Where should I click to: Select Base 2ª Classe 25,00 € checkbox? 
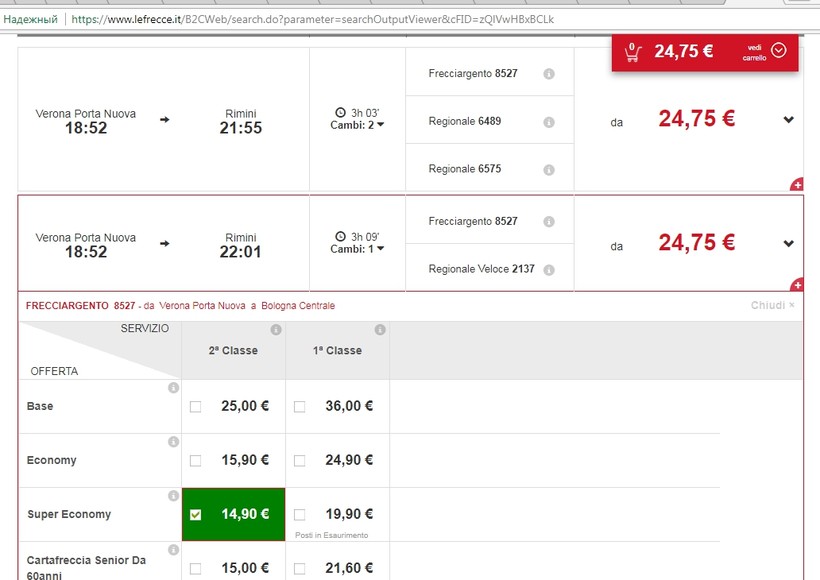pos(195,407)
